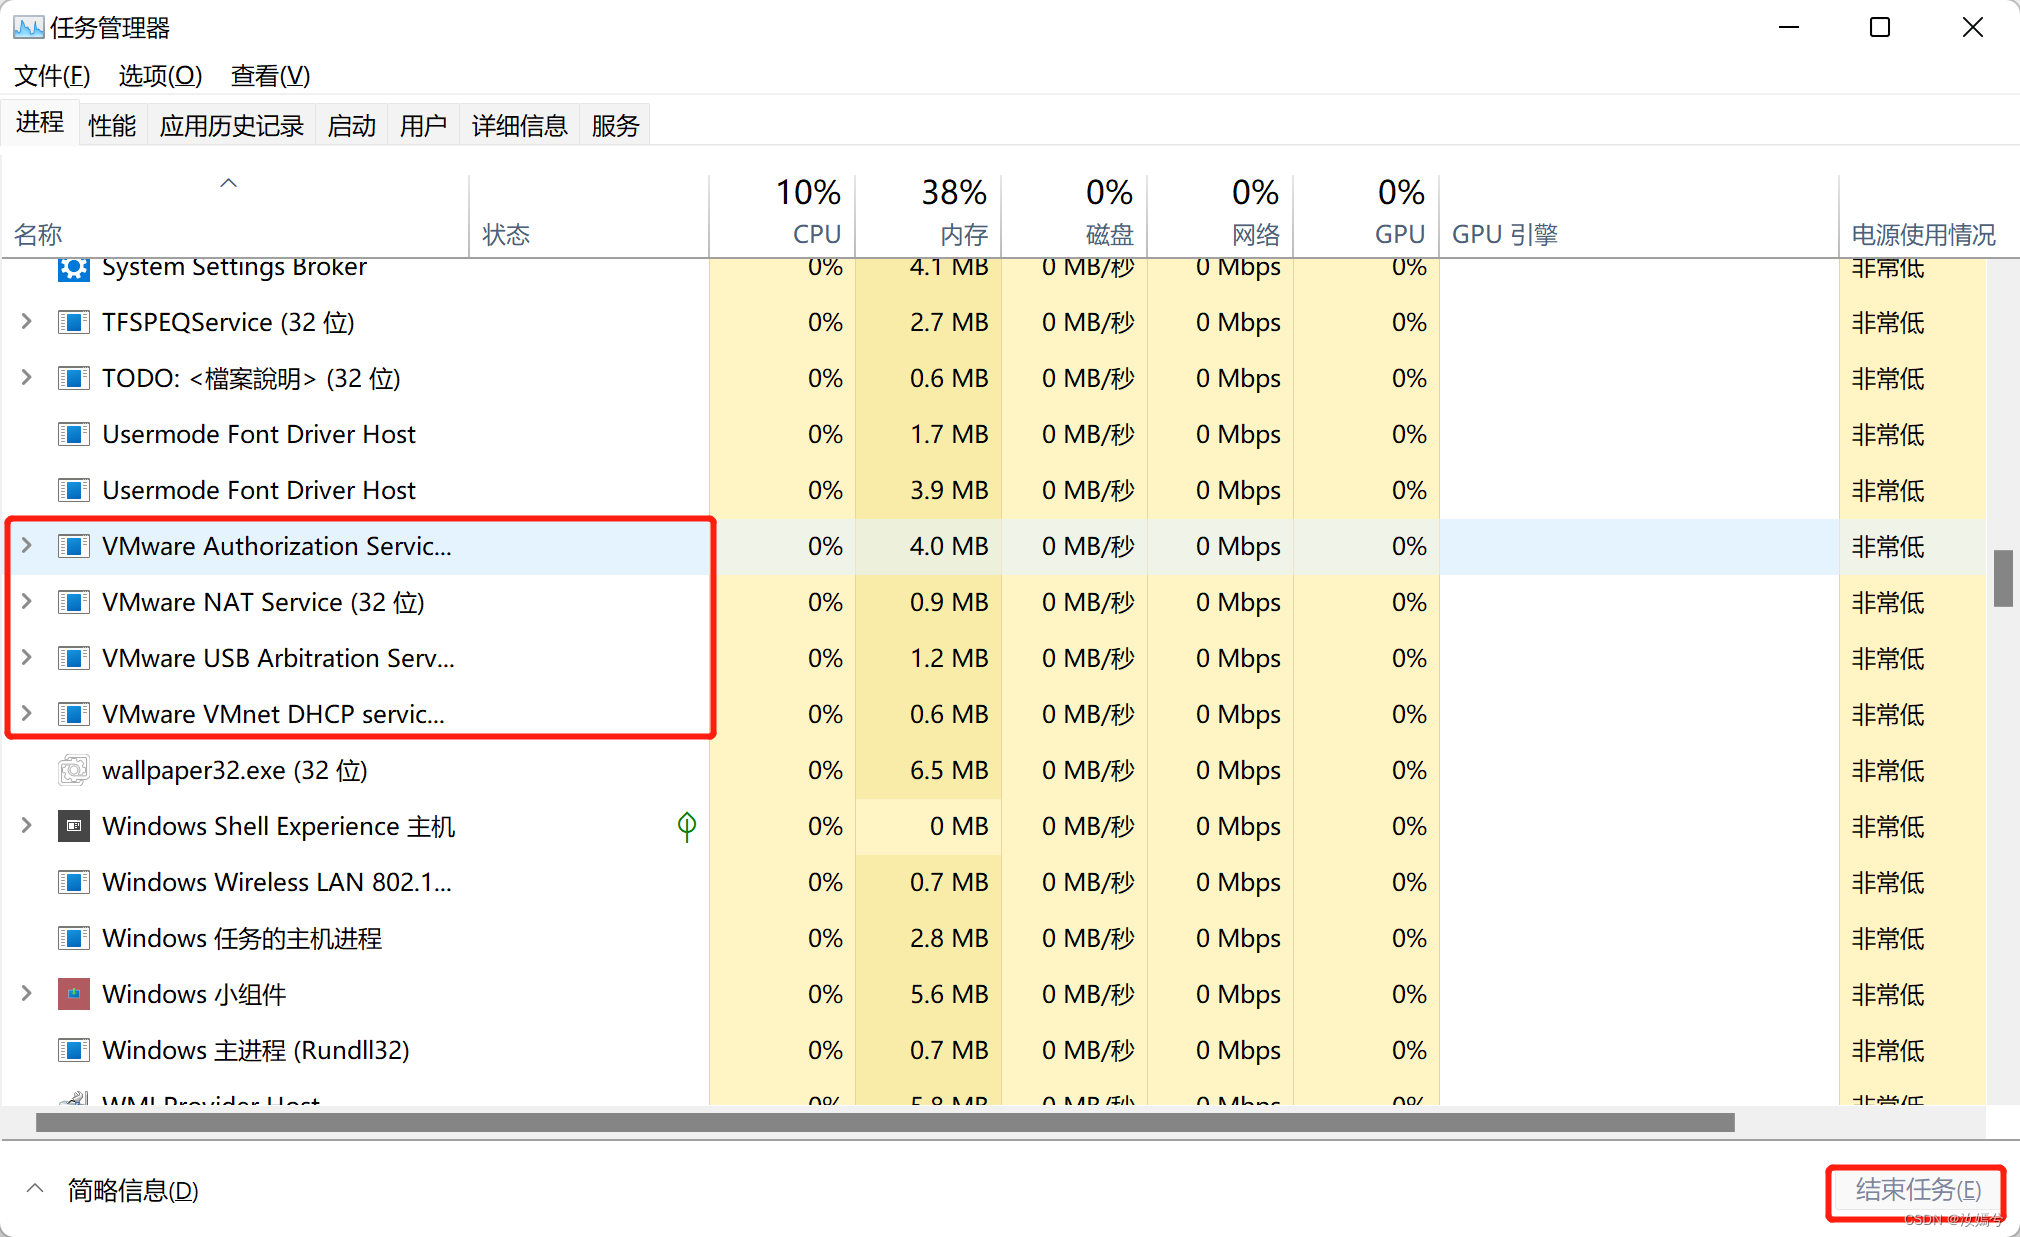Sort by GPU 引擎 column header
This screenshot has height=1237, width=2020.
click(x=1639, y=215)
